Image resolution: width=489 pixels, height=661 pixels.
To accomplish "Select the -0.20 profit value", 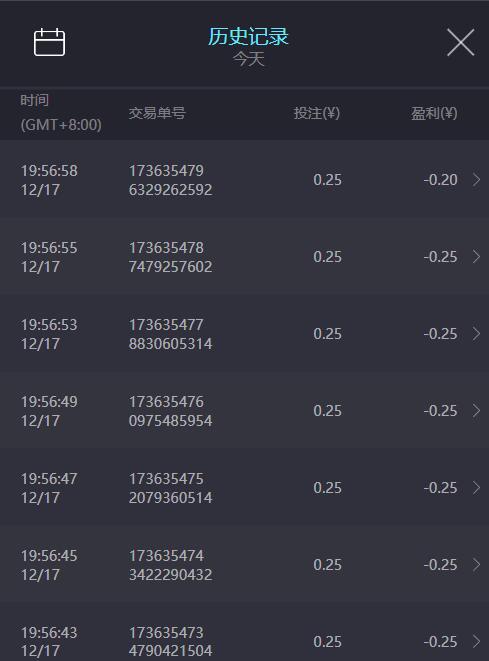I will pos(441,180).
